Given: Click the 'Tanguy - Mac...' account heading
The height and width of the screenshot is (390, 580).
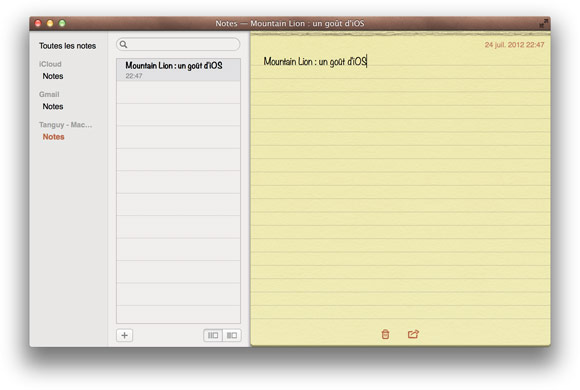Looking at the screenshot, I should (x=65, y=125).
